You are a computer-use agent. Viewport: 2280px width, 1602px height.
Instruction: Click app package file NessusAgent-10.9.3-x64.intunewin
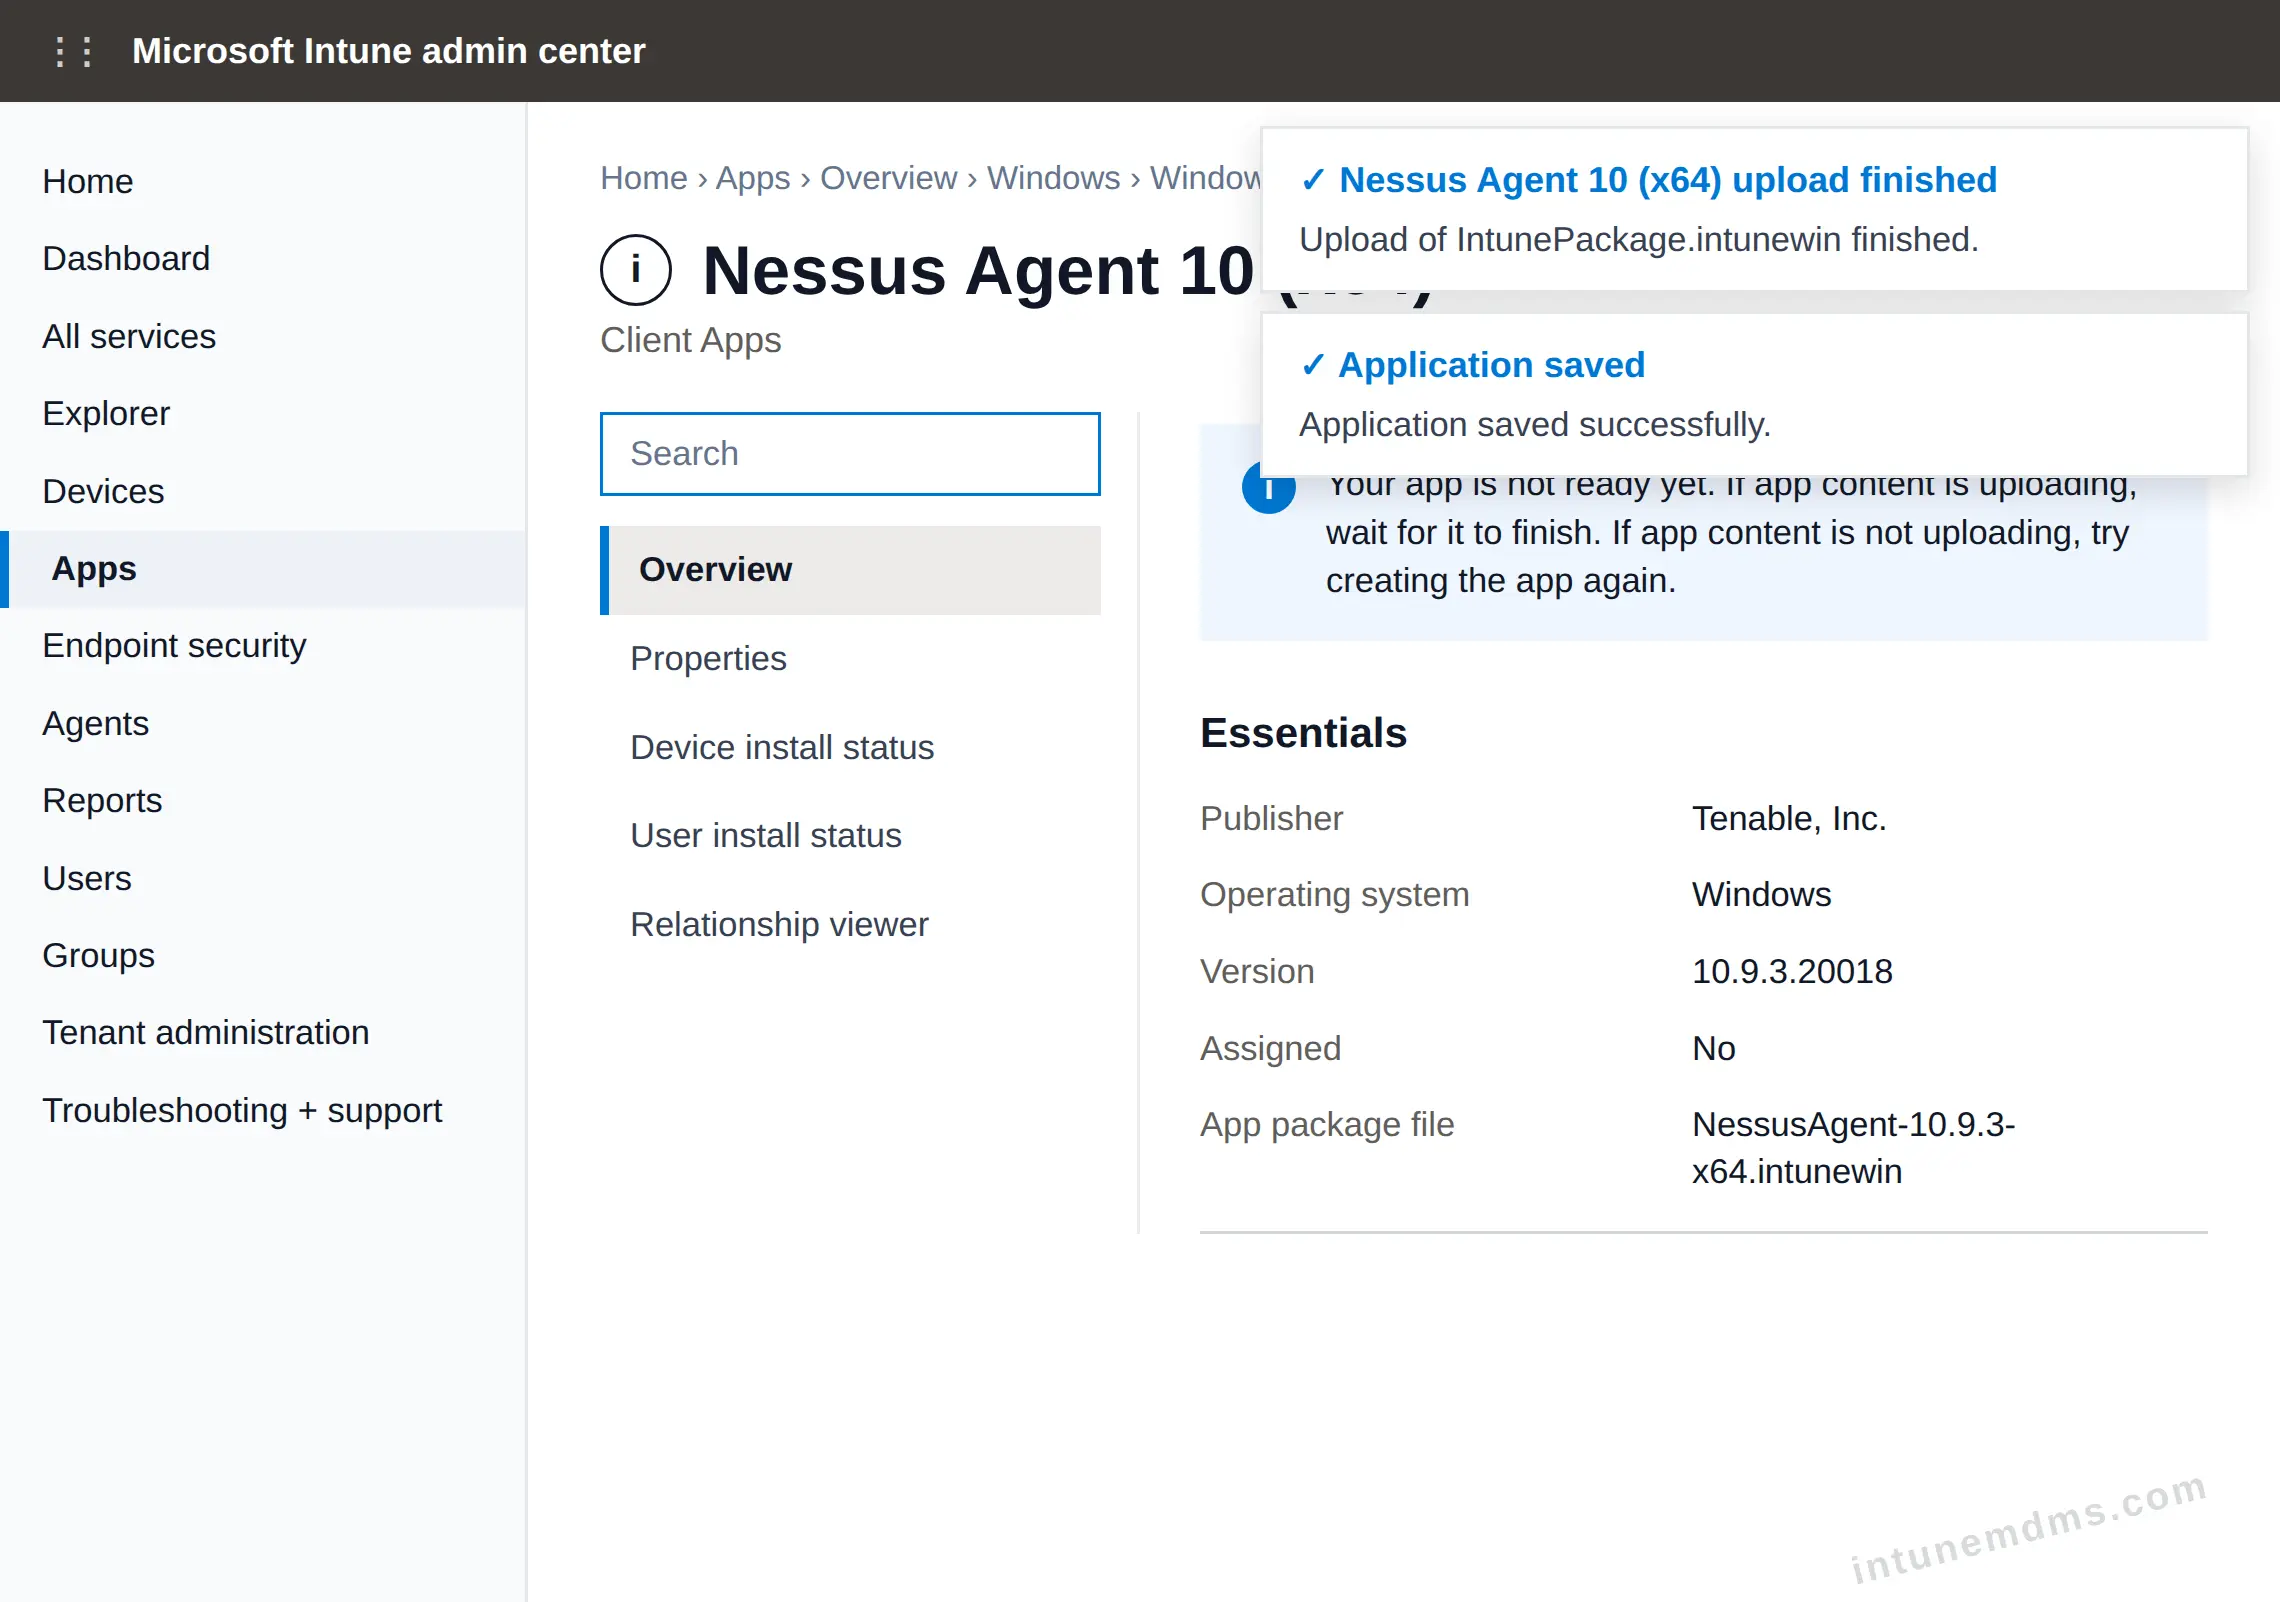(x=1853, y=1148)
